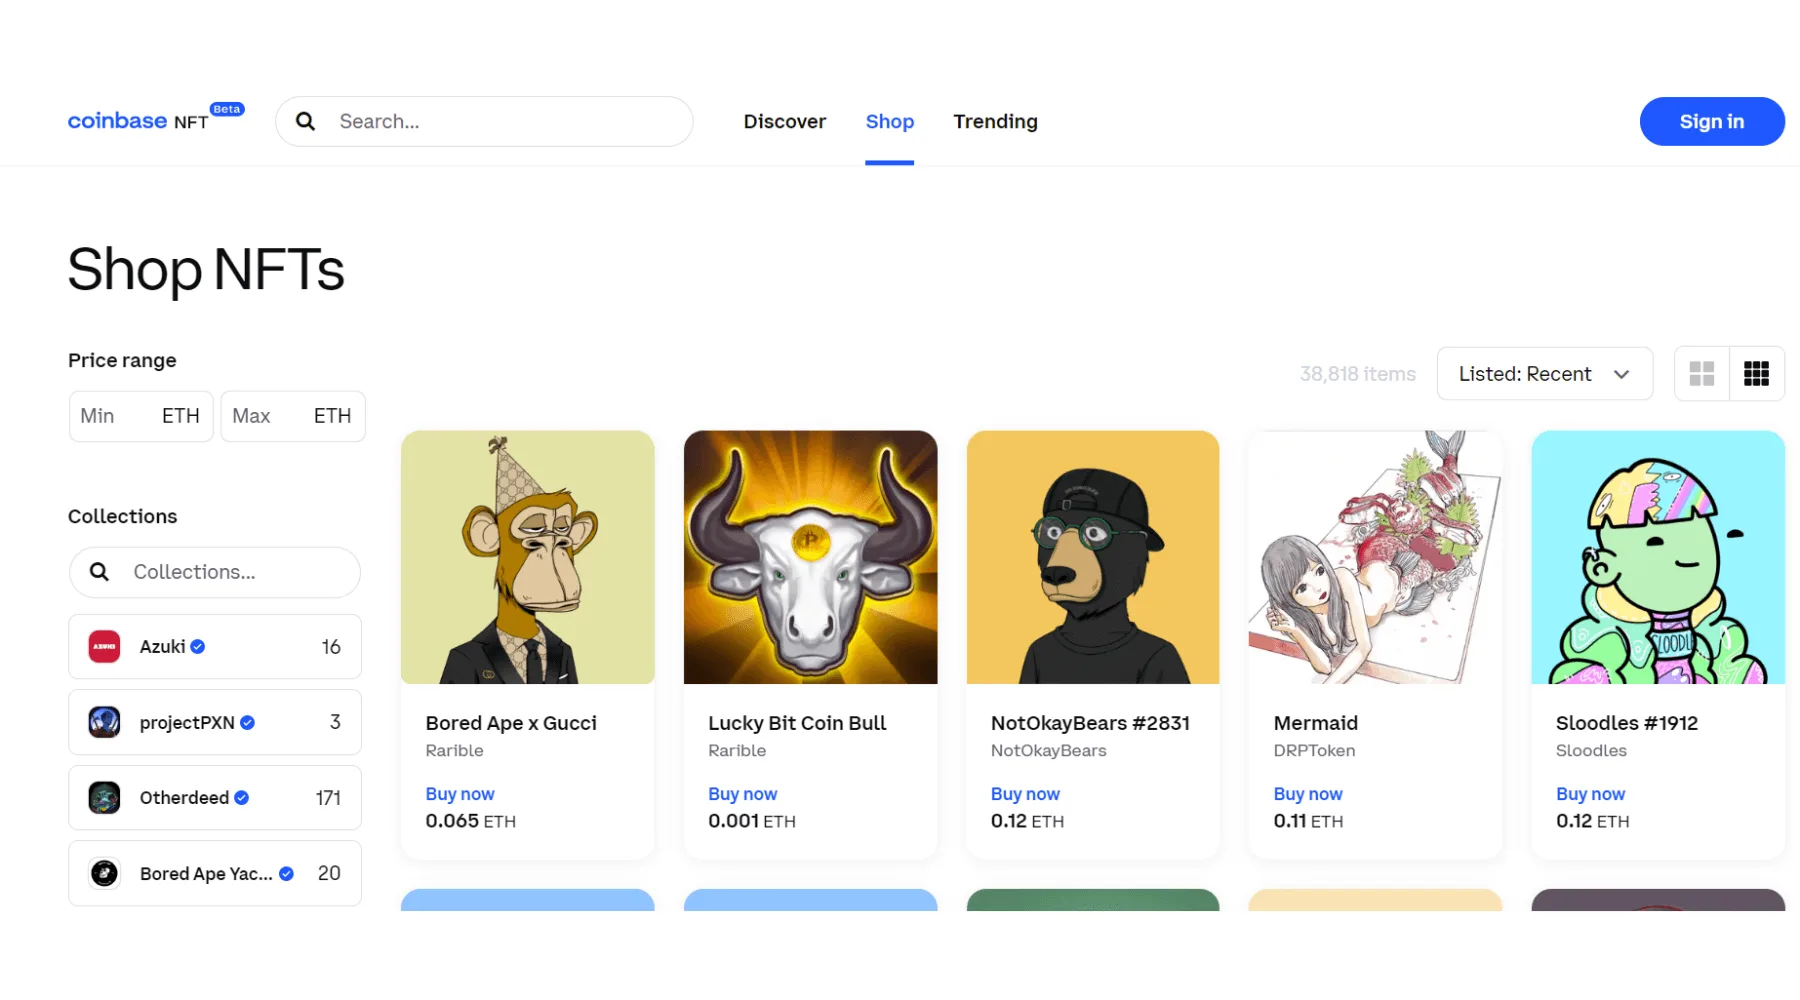Select the Shop tab
The image size is (1800, 1000).
pyautogui.click(x=889, y=121)
